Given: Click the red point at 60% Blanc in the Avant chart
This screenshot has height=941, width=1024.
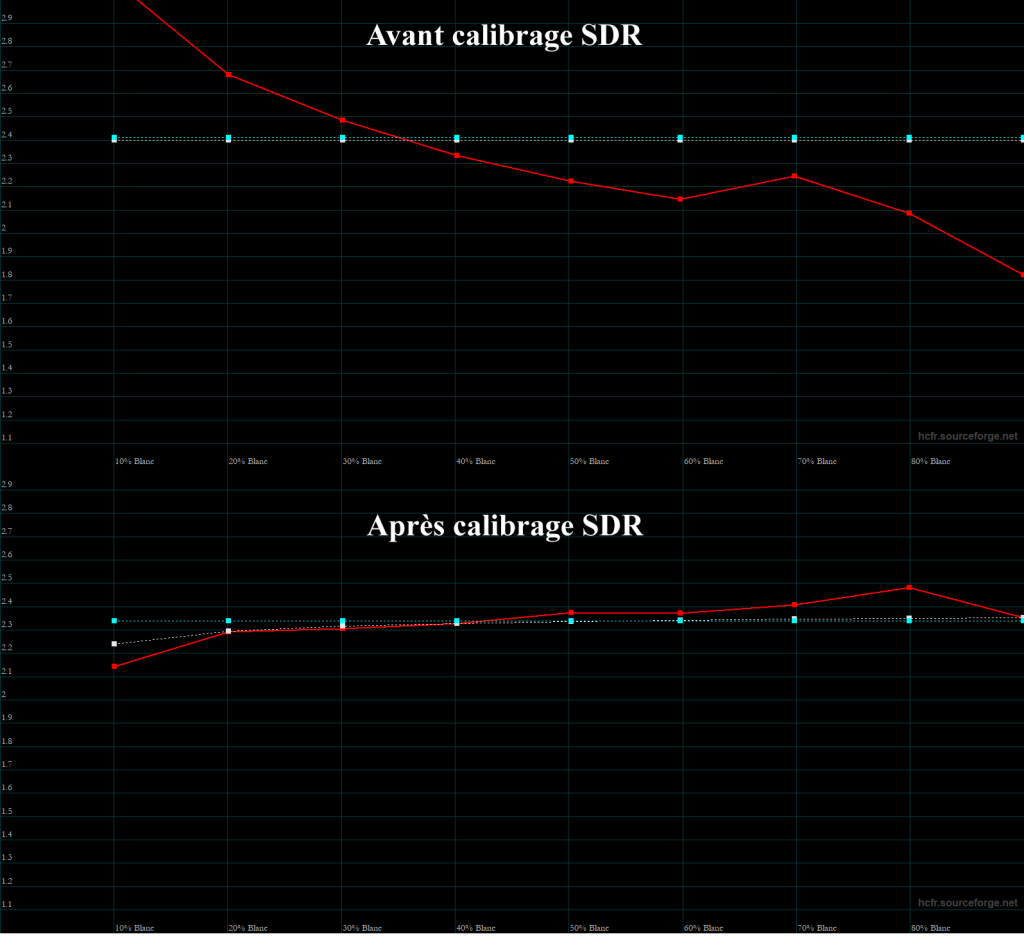Looking at the screenshot, I should 680,199.
